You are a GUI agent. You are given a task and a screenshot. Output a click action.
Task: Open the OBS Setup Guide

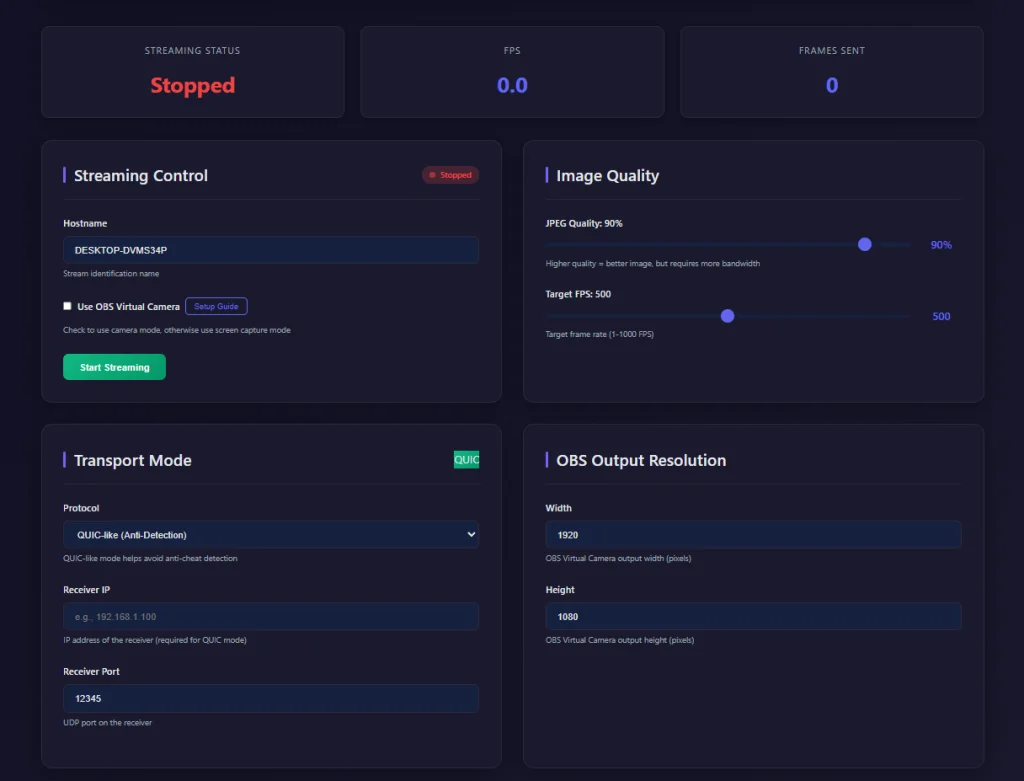coord(216,306)
